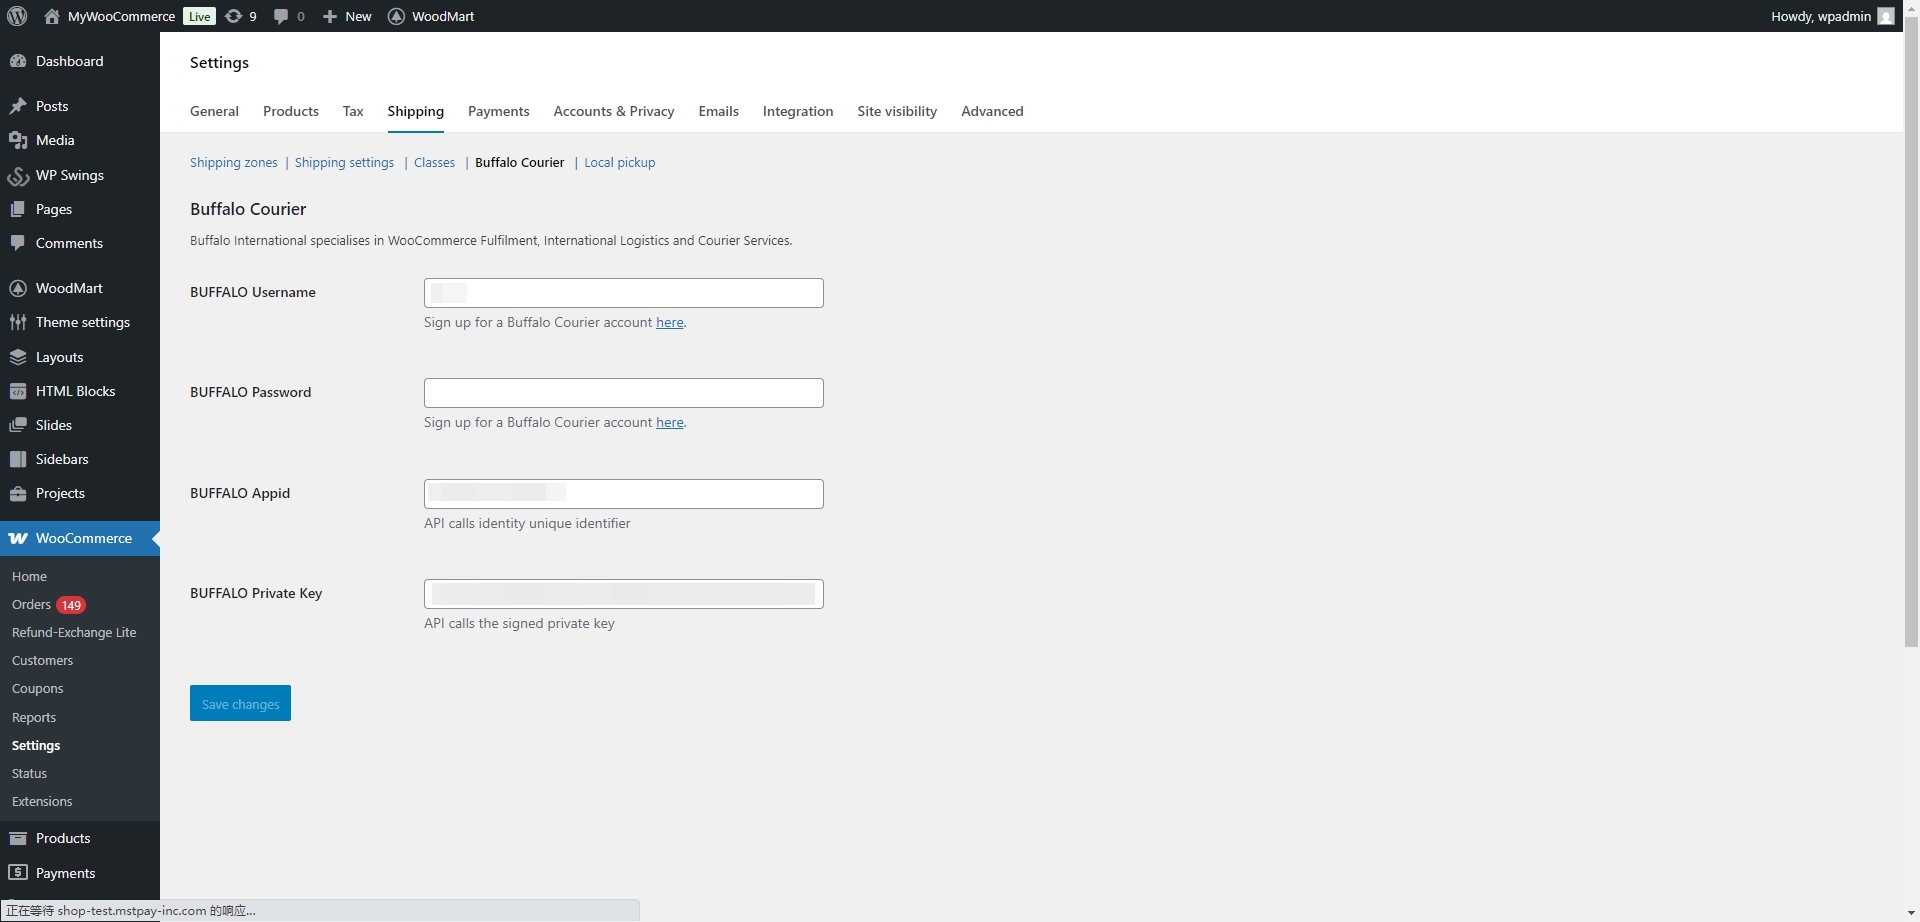Open Orders submenu with 149 badge
The height and width of the screenshot is (922, 1920).
pos(48,604)
